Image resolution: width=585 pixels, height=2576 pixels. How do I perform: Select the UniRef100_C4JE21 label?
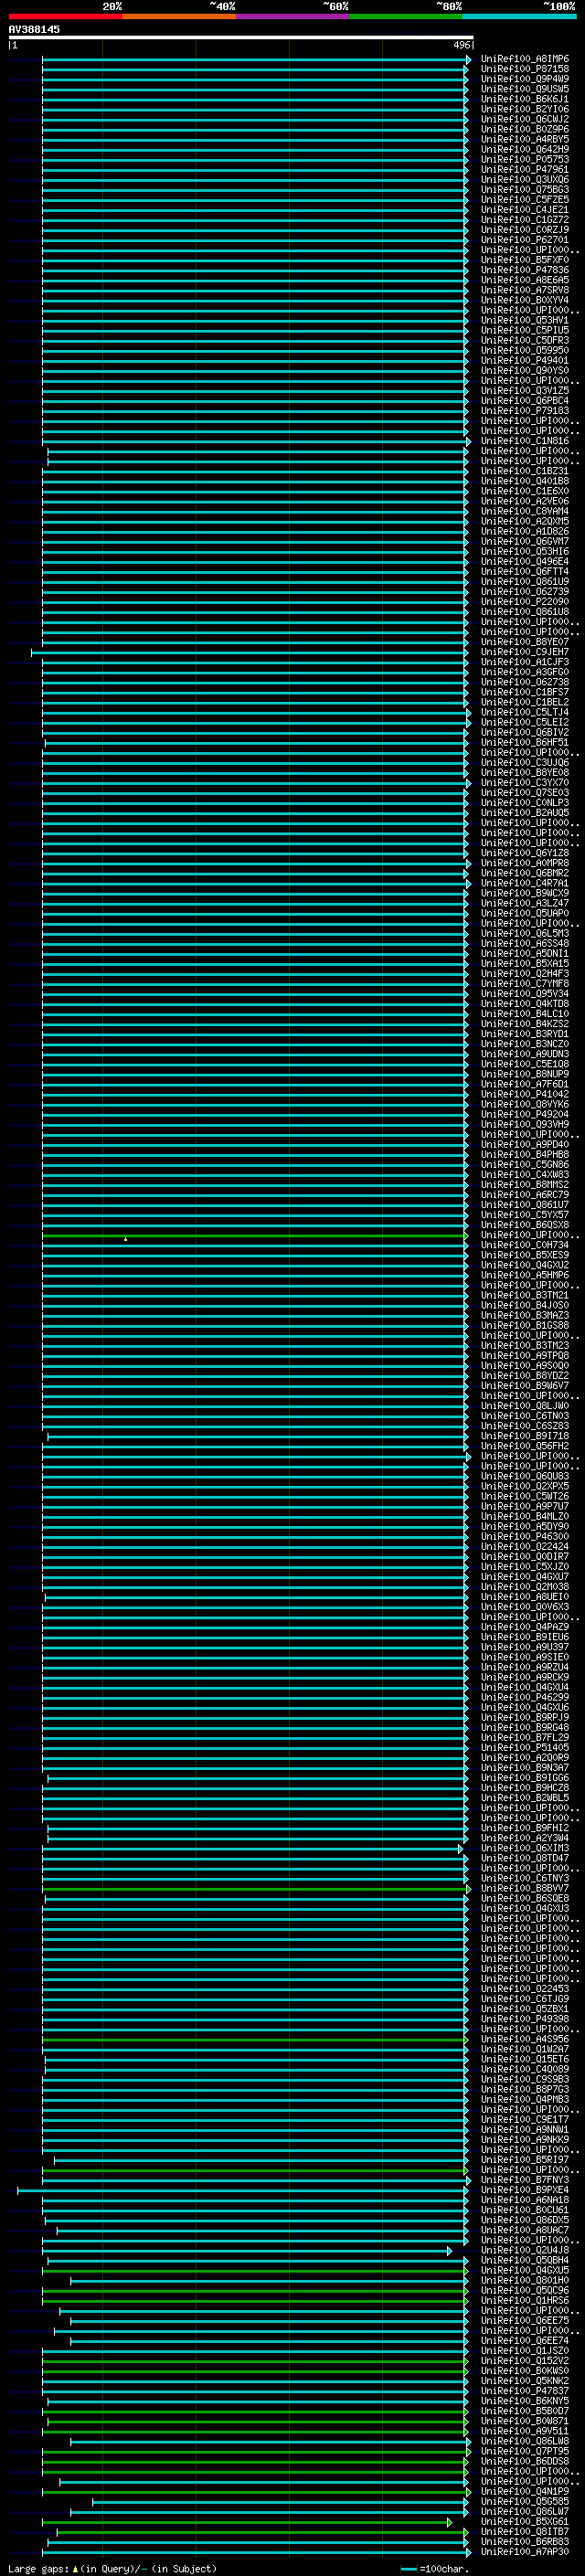click(525, 210)
